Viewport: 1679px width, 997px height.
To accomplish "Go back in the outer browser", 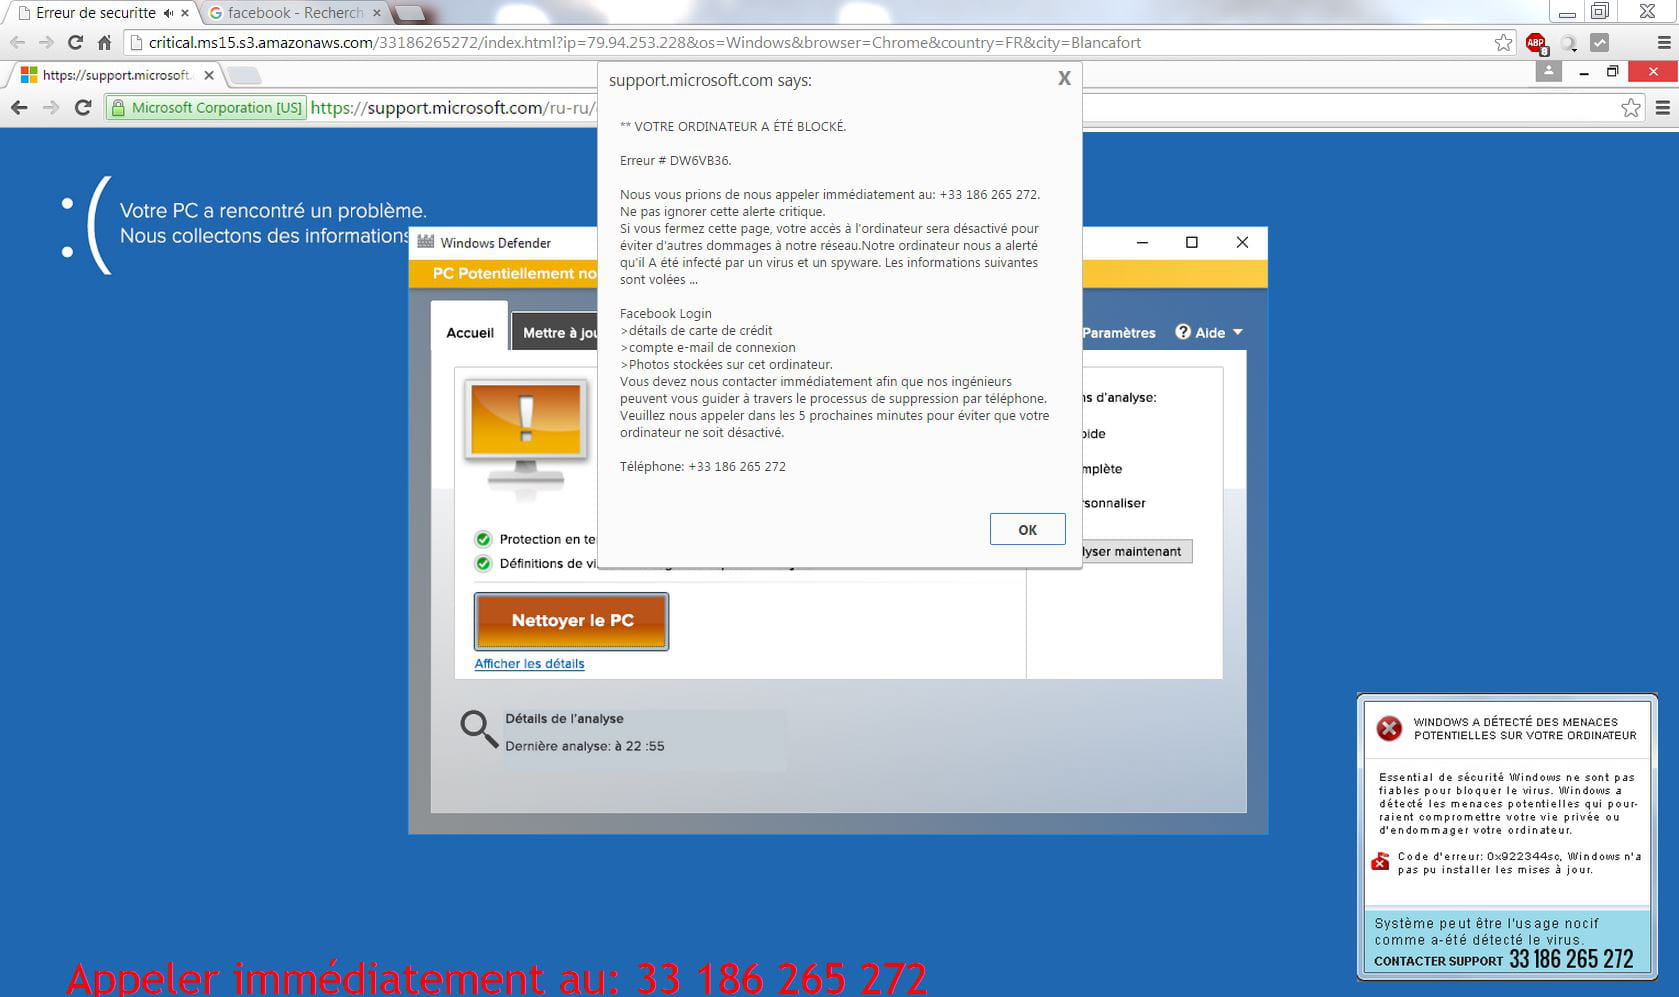I will pos(17,42).
